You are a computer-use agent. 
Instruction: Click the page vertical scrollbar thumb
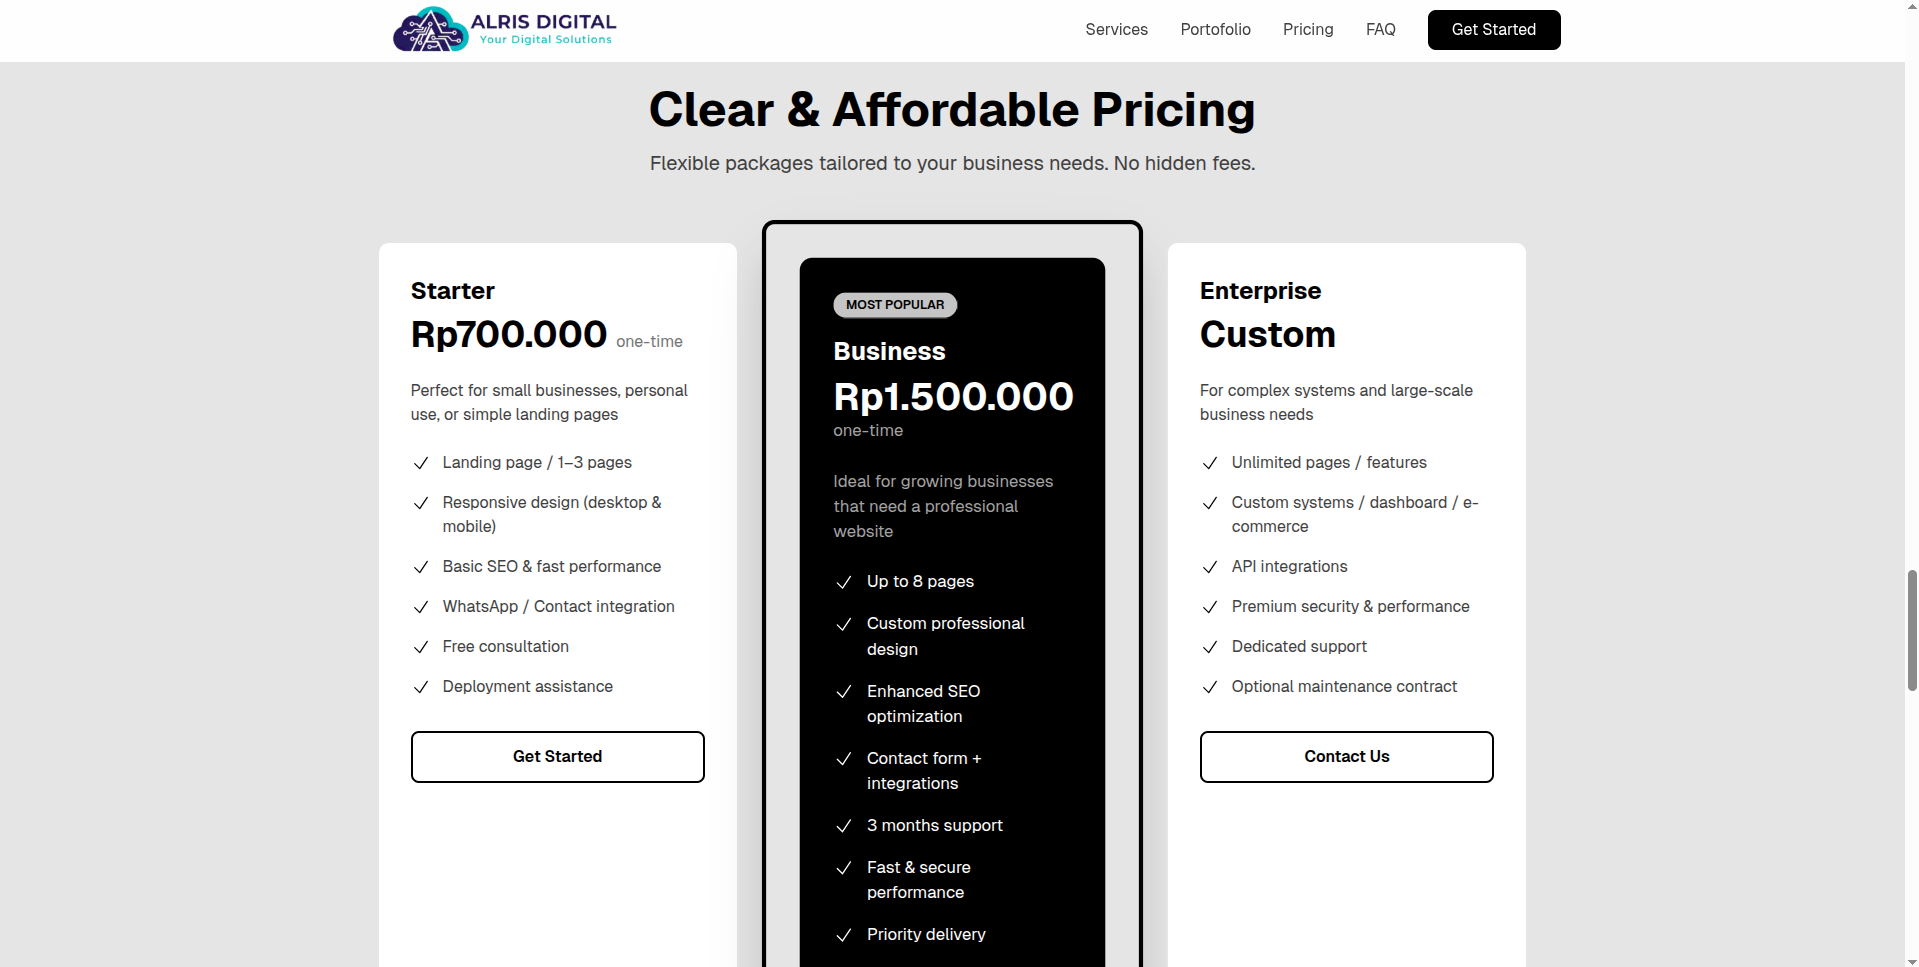(1911, 630)
